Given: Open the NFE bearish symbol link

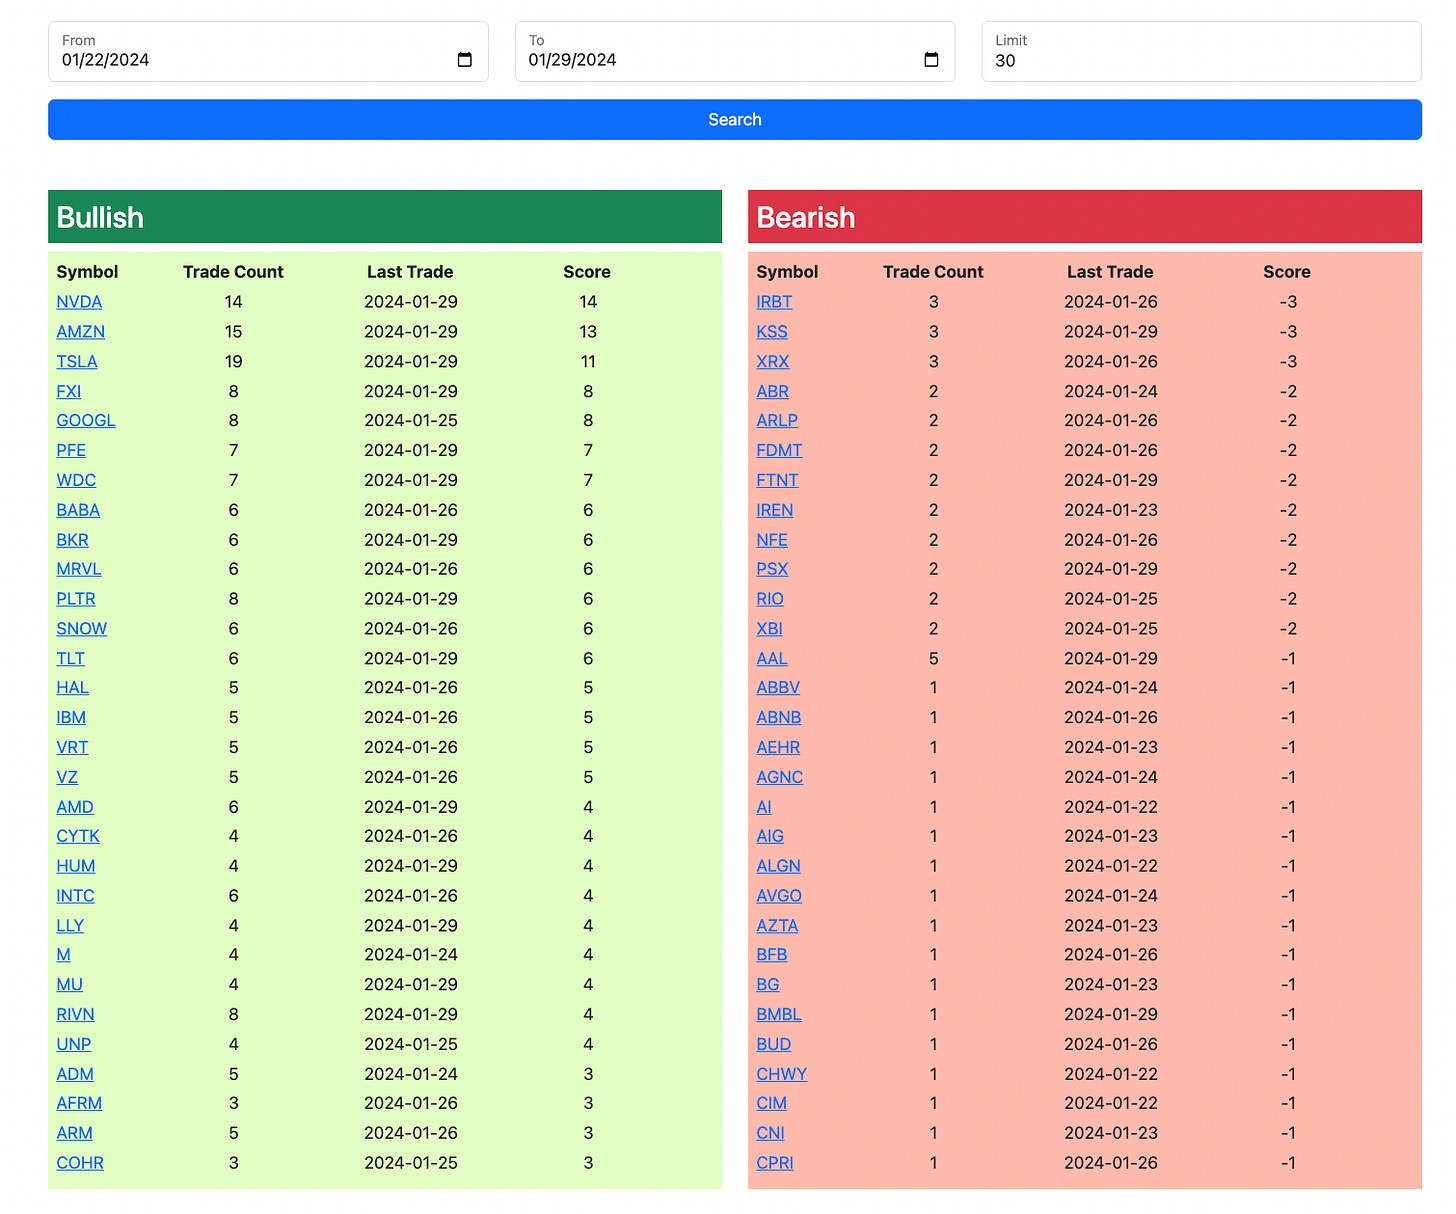Looking at the screenshot, I should [x=772, y=540].
